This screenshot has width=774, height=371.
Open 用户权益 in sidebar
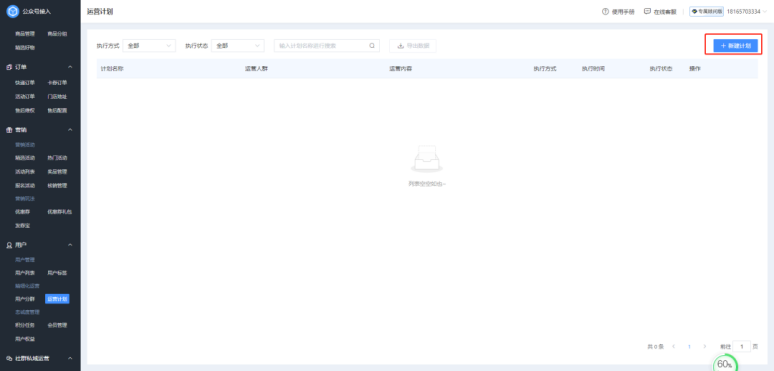click(x=25, y=339)
